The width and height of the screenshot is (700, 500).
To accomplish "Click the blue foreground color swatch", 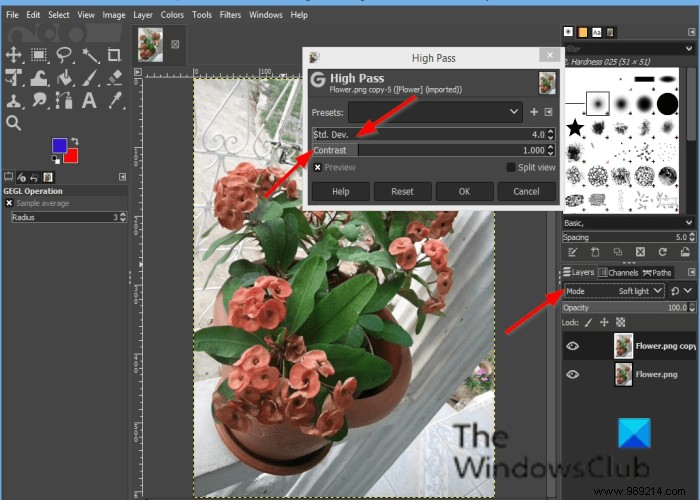I will pos(59,146).
